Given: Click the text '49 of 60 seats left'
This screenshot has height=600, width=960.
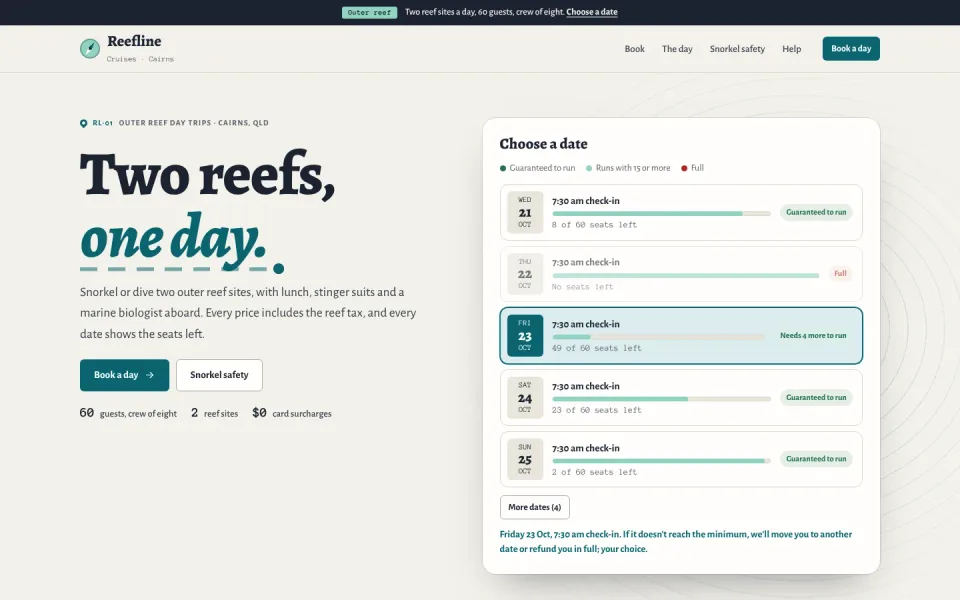Looking at the screenshot, I should pos(596,348).
